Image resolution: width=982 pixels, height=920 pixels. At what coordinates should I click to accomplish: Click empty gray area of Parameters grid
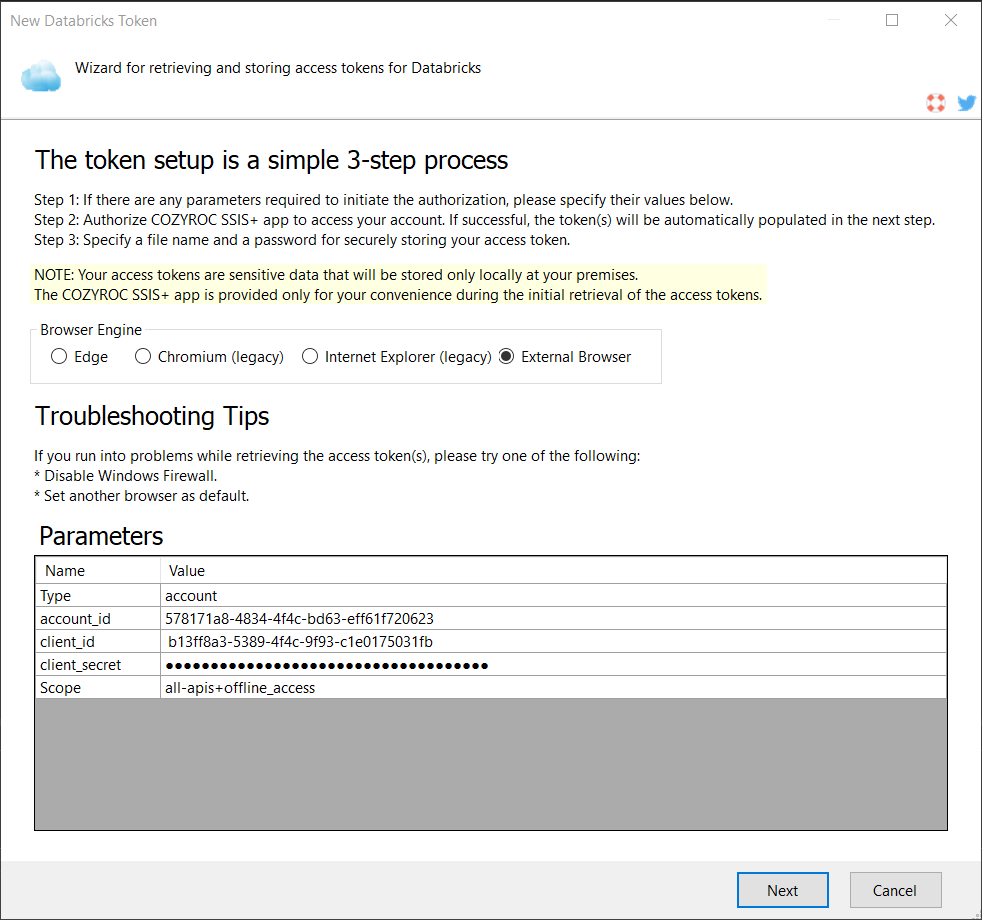click(490, 764)
